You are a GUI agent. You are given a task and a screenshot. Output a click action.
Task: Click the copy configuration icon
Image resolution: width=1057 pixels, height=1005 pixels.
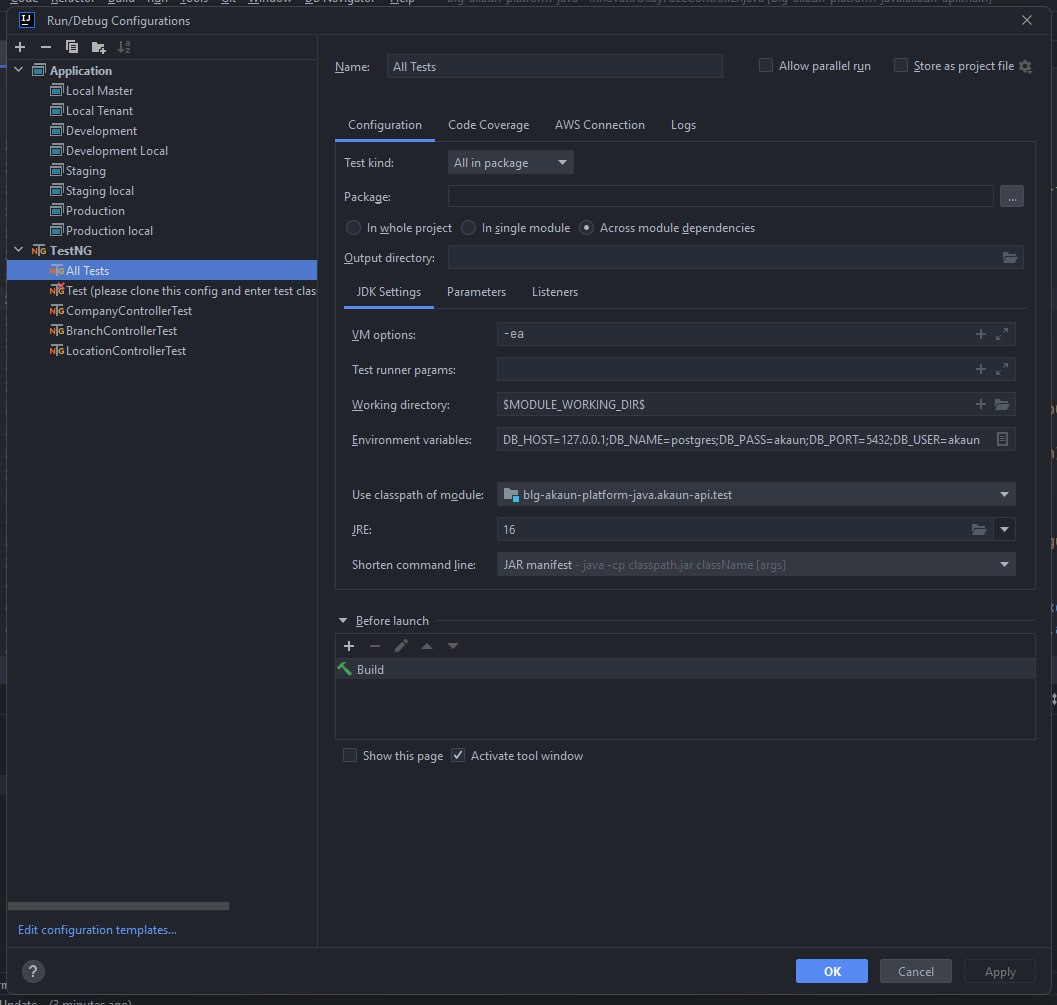point(72,47)
